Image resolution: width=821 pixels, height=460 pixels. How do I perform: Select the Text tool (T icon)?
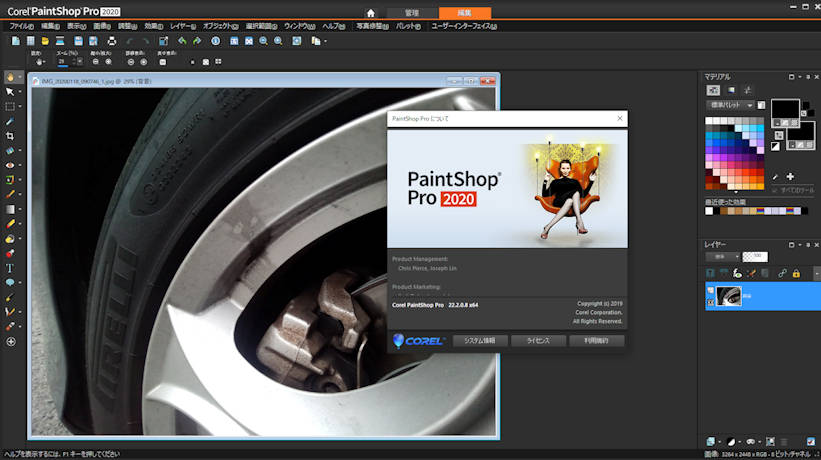tap(10, 268)
